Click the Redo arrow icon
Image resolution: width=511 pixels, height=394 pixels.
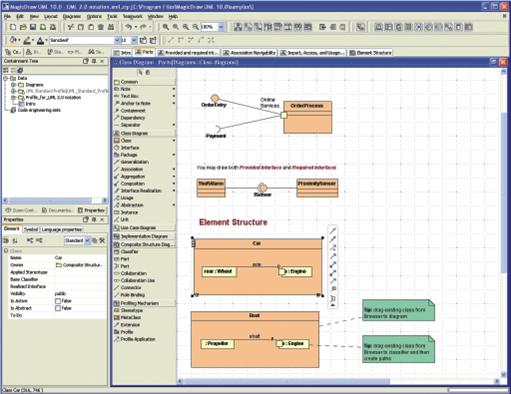point(143,27)
